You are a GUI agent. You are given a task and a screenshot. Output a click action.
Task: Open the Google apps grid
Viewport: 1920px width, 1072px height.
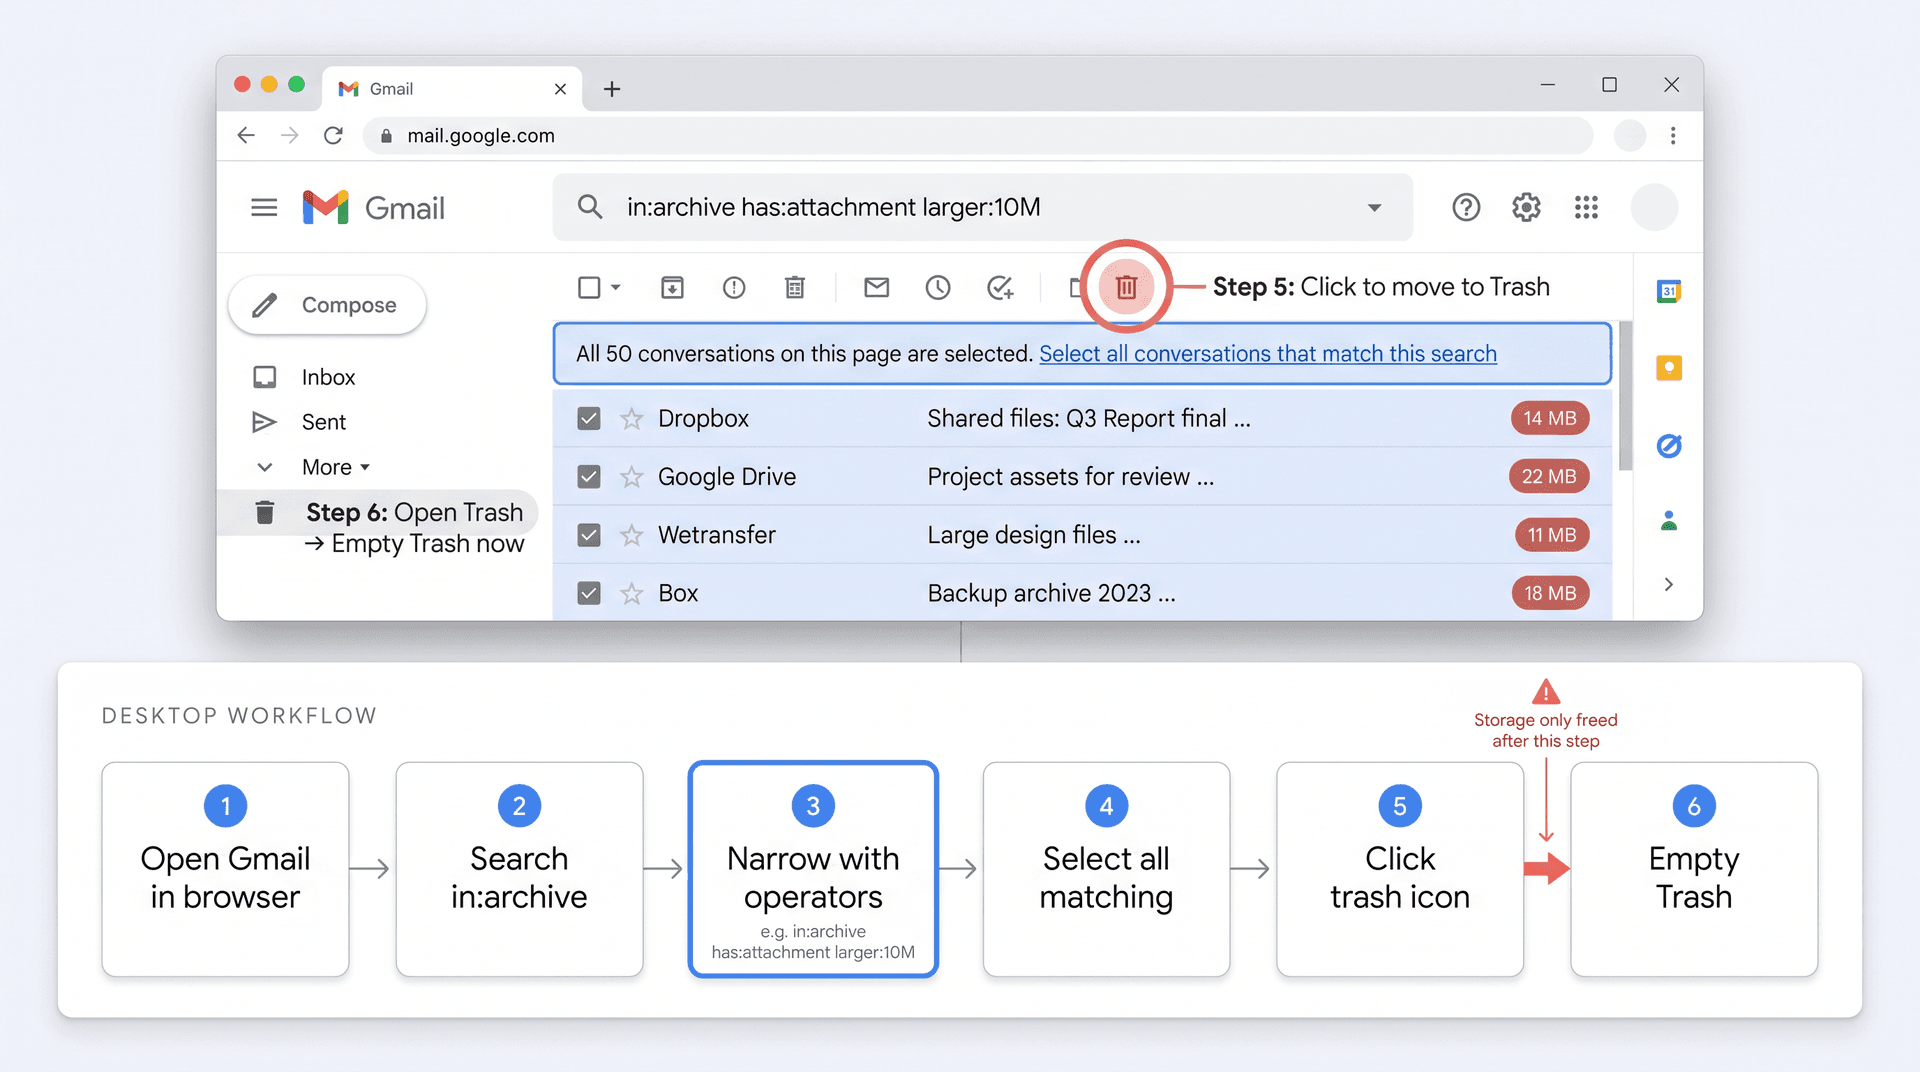[x=1586, y=207]
